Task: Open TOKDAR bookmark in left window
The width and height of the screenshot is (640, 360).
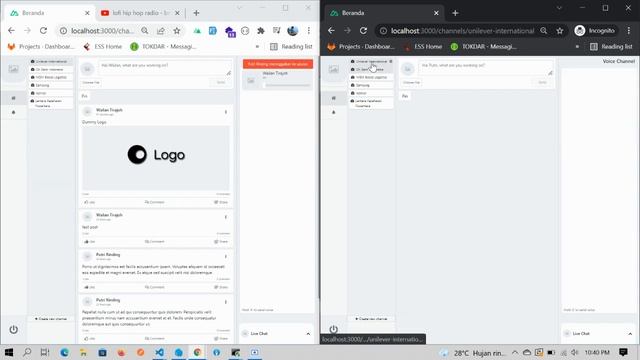Action: [163, 47]
